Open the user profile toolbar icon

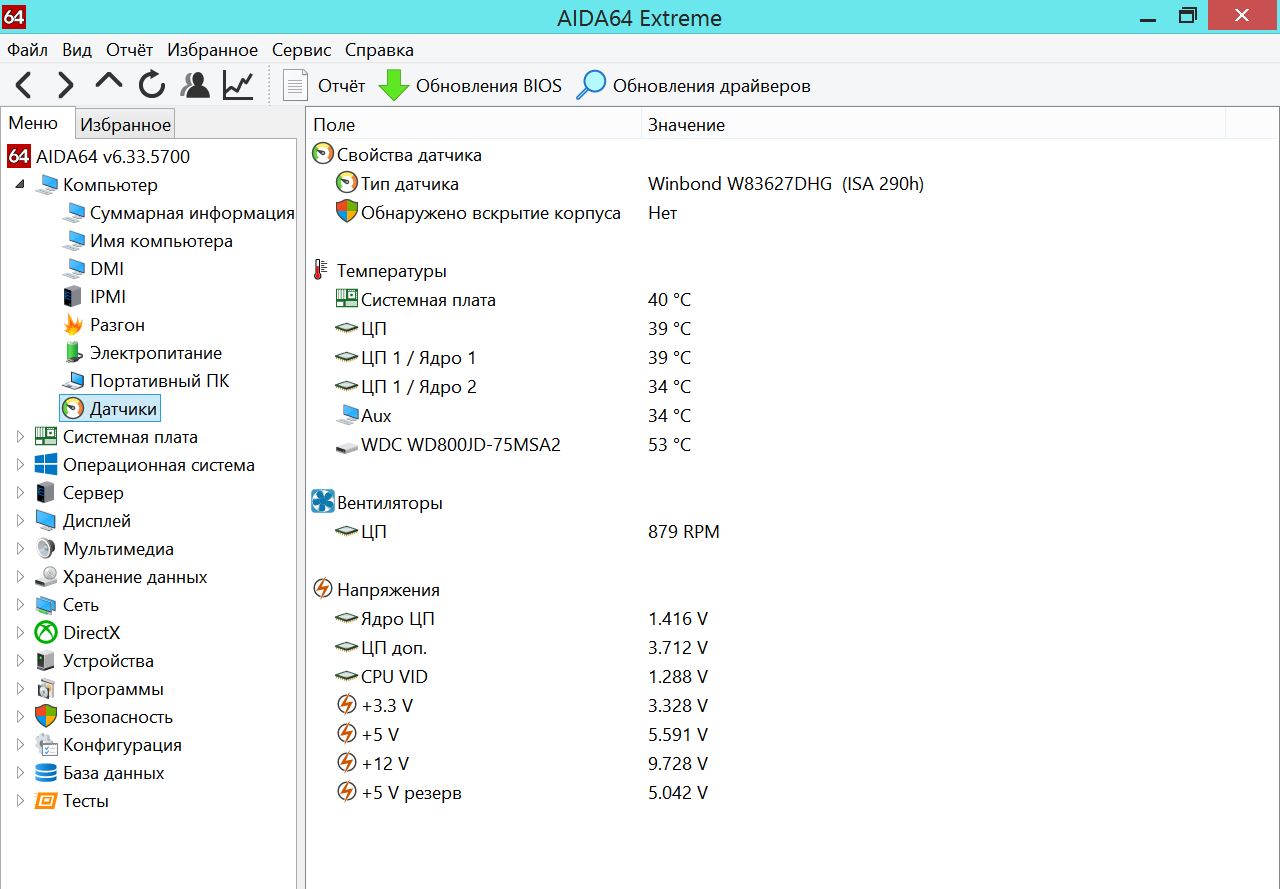(195, 86)
